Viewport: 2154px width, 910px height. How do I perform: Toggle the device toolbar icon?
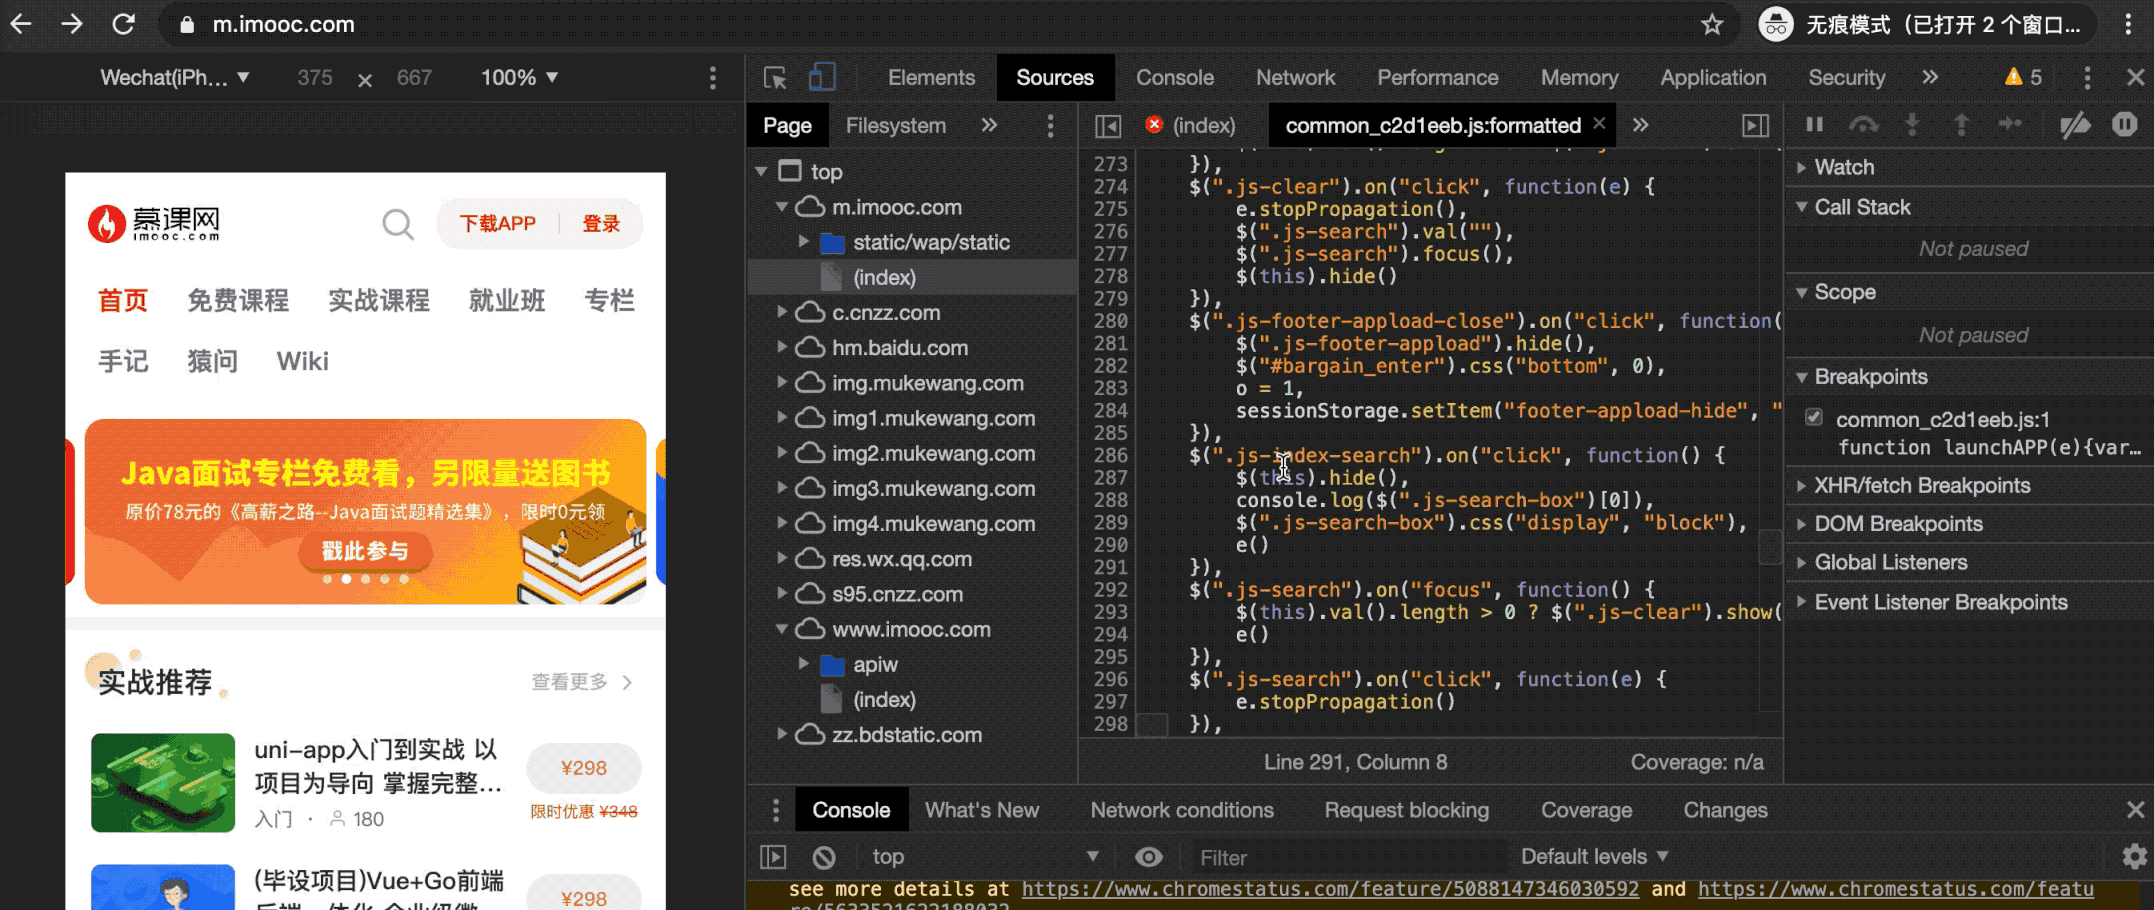[822, 77]
